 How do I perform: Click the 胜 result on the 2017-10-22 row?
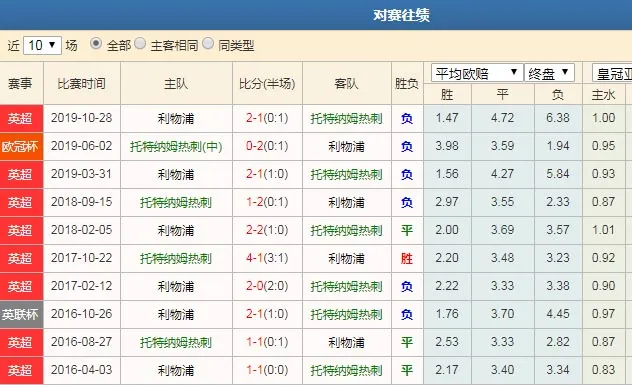point(407,258)
